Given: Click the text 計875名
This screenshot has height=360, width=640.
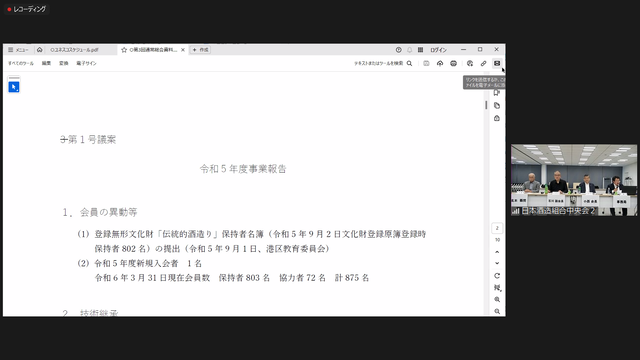Looking at the screenshot, I should pyautogui.click(x=352, y=278).
